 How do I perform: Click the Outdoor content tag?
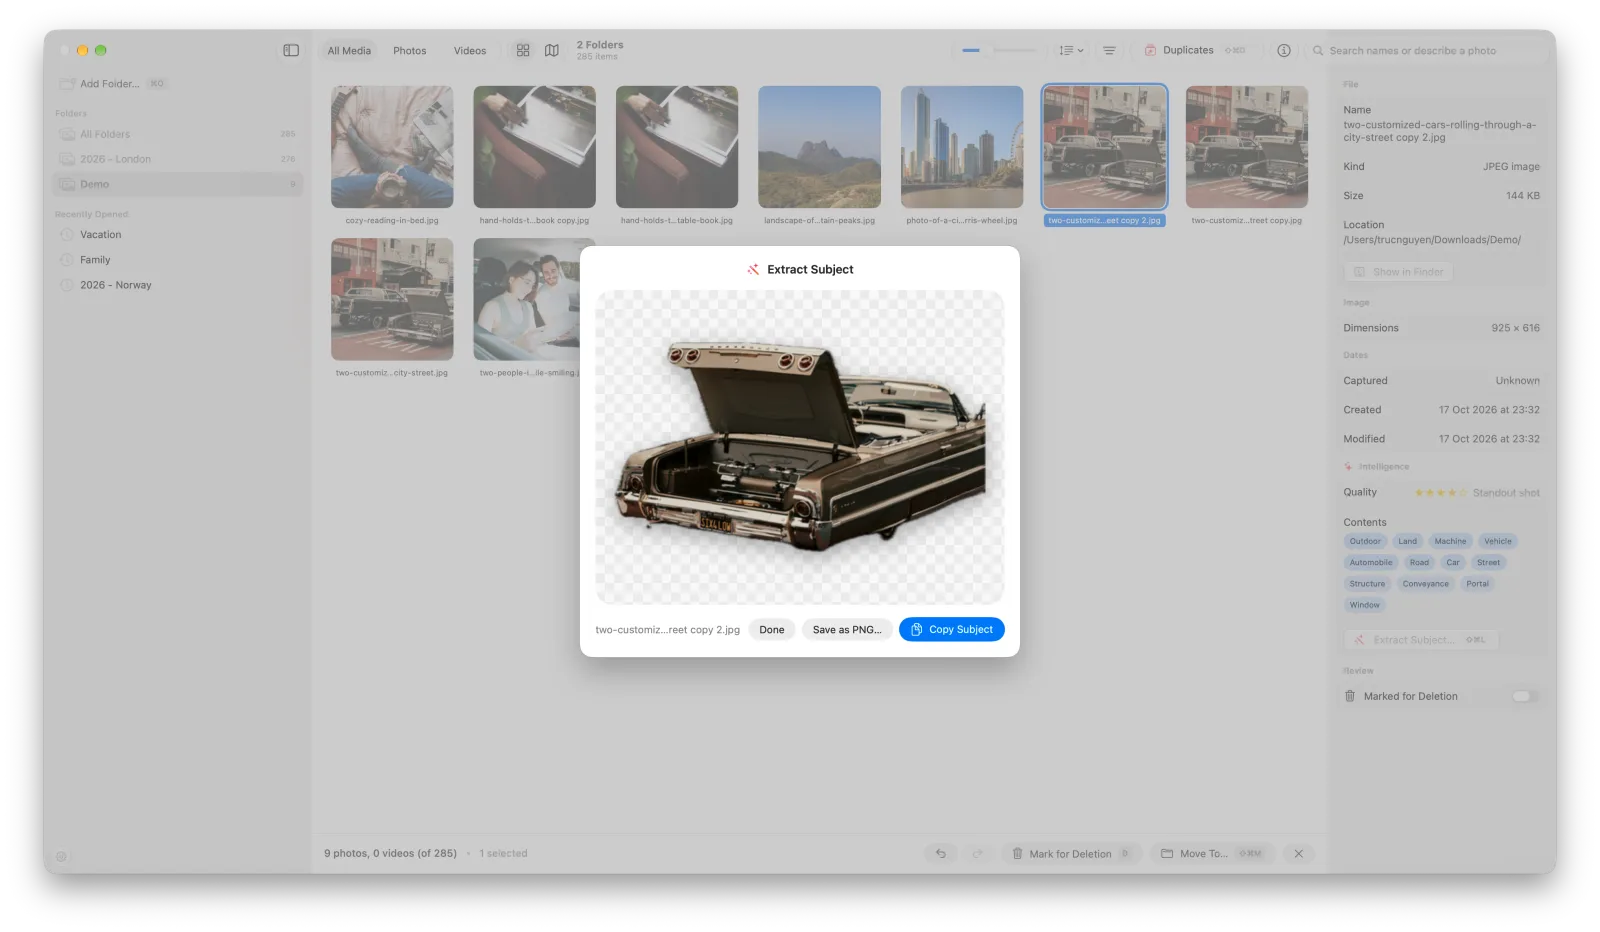point(1365,541)
